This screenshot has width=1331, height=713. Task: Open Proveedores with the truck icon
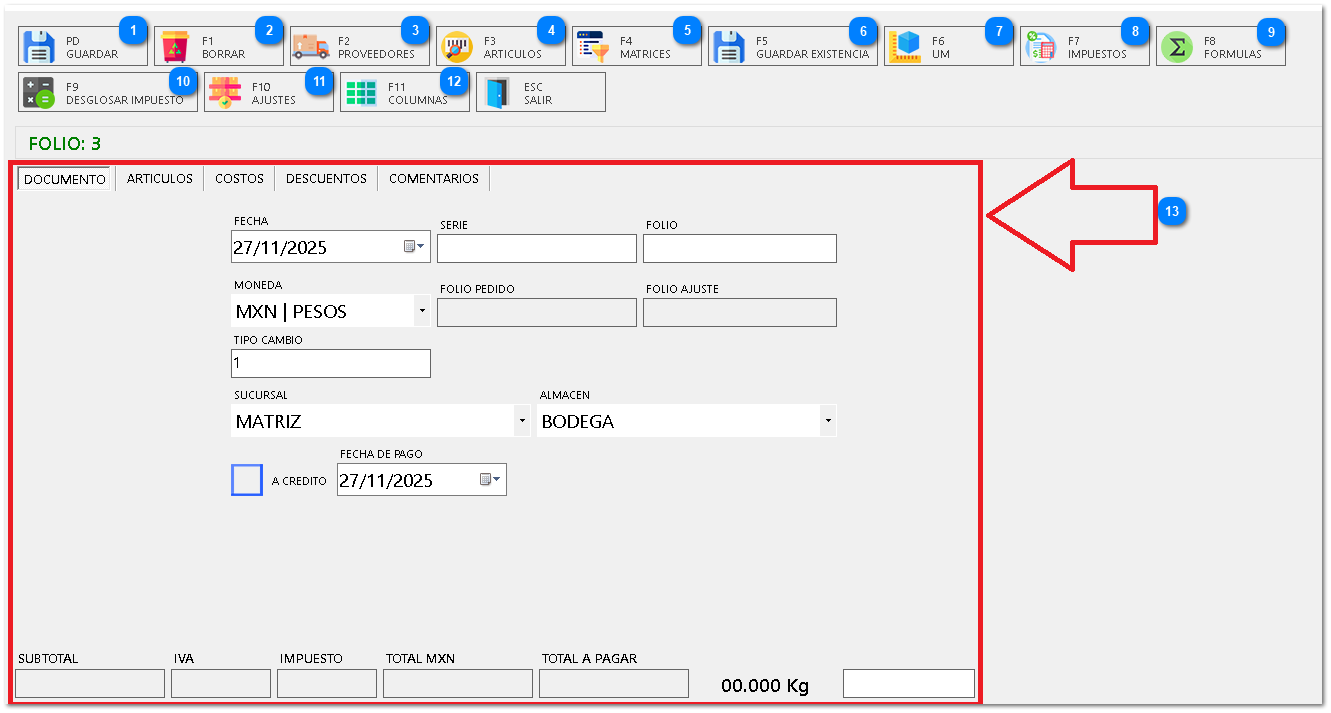click(x=311, y=47)
